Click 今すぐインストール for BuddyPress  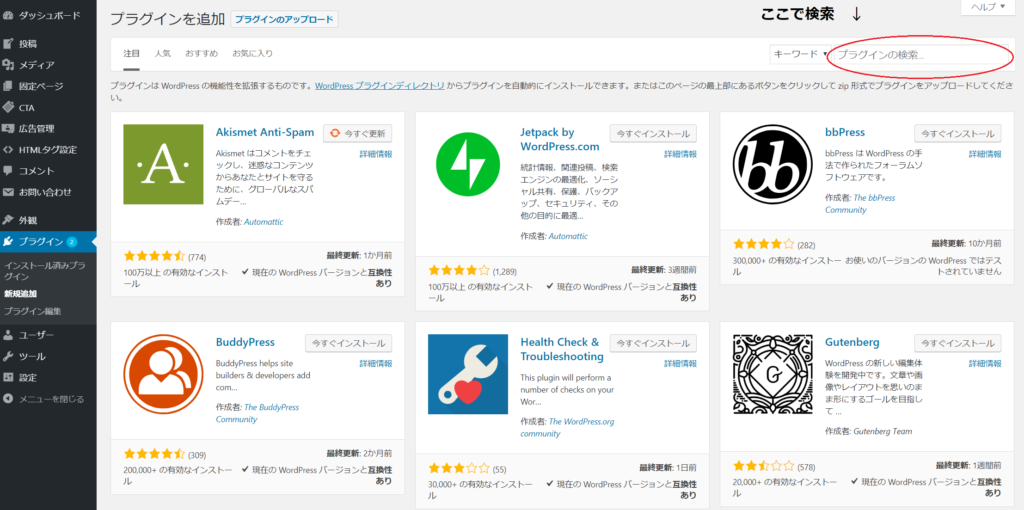pyautogui.click(x=349, y=343)
